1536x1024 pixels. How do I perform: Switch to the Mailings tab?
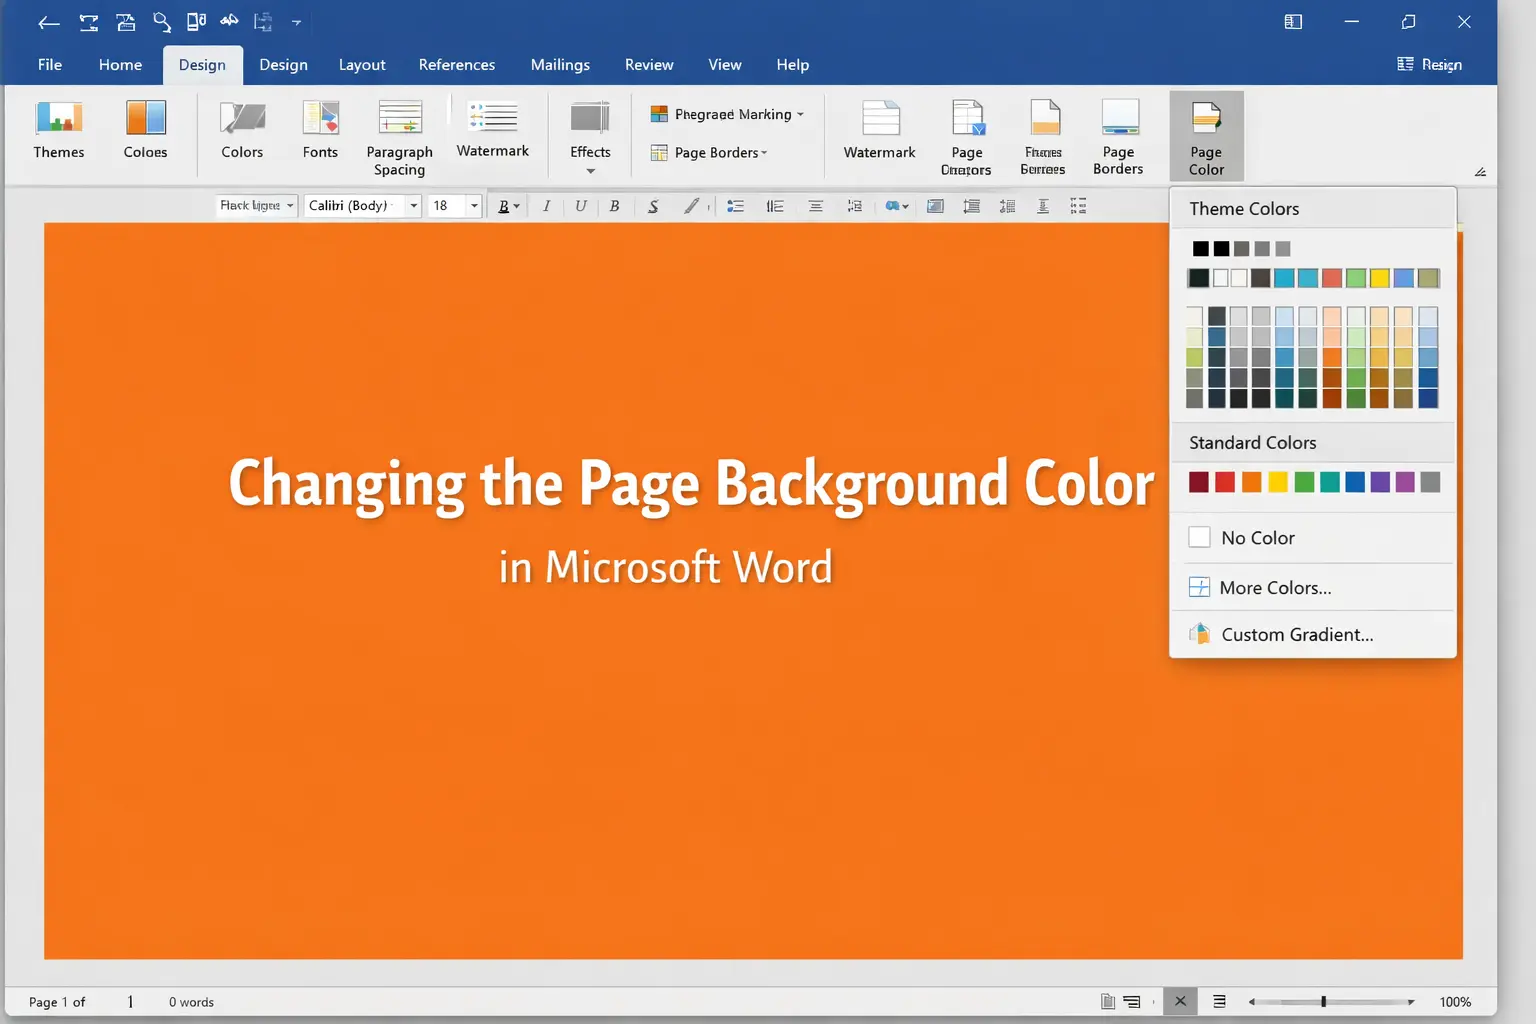click(x=560, y=64)
